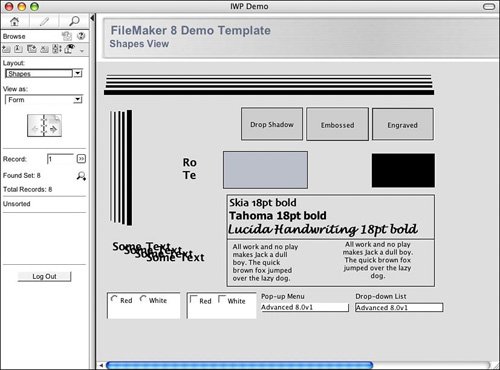500x370 pixels.
Task: Click the Drop Shadow button
Action: point(272,124)
